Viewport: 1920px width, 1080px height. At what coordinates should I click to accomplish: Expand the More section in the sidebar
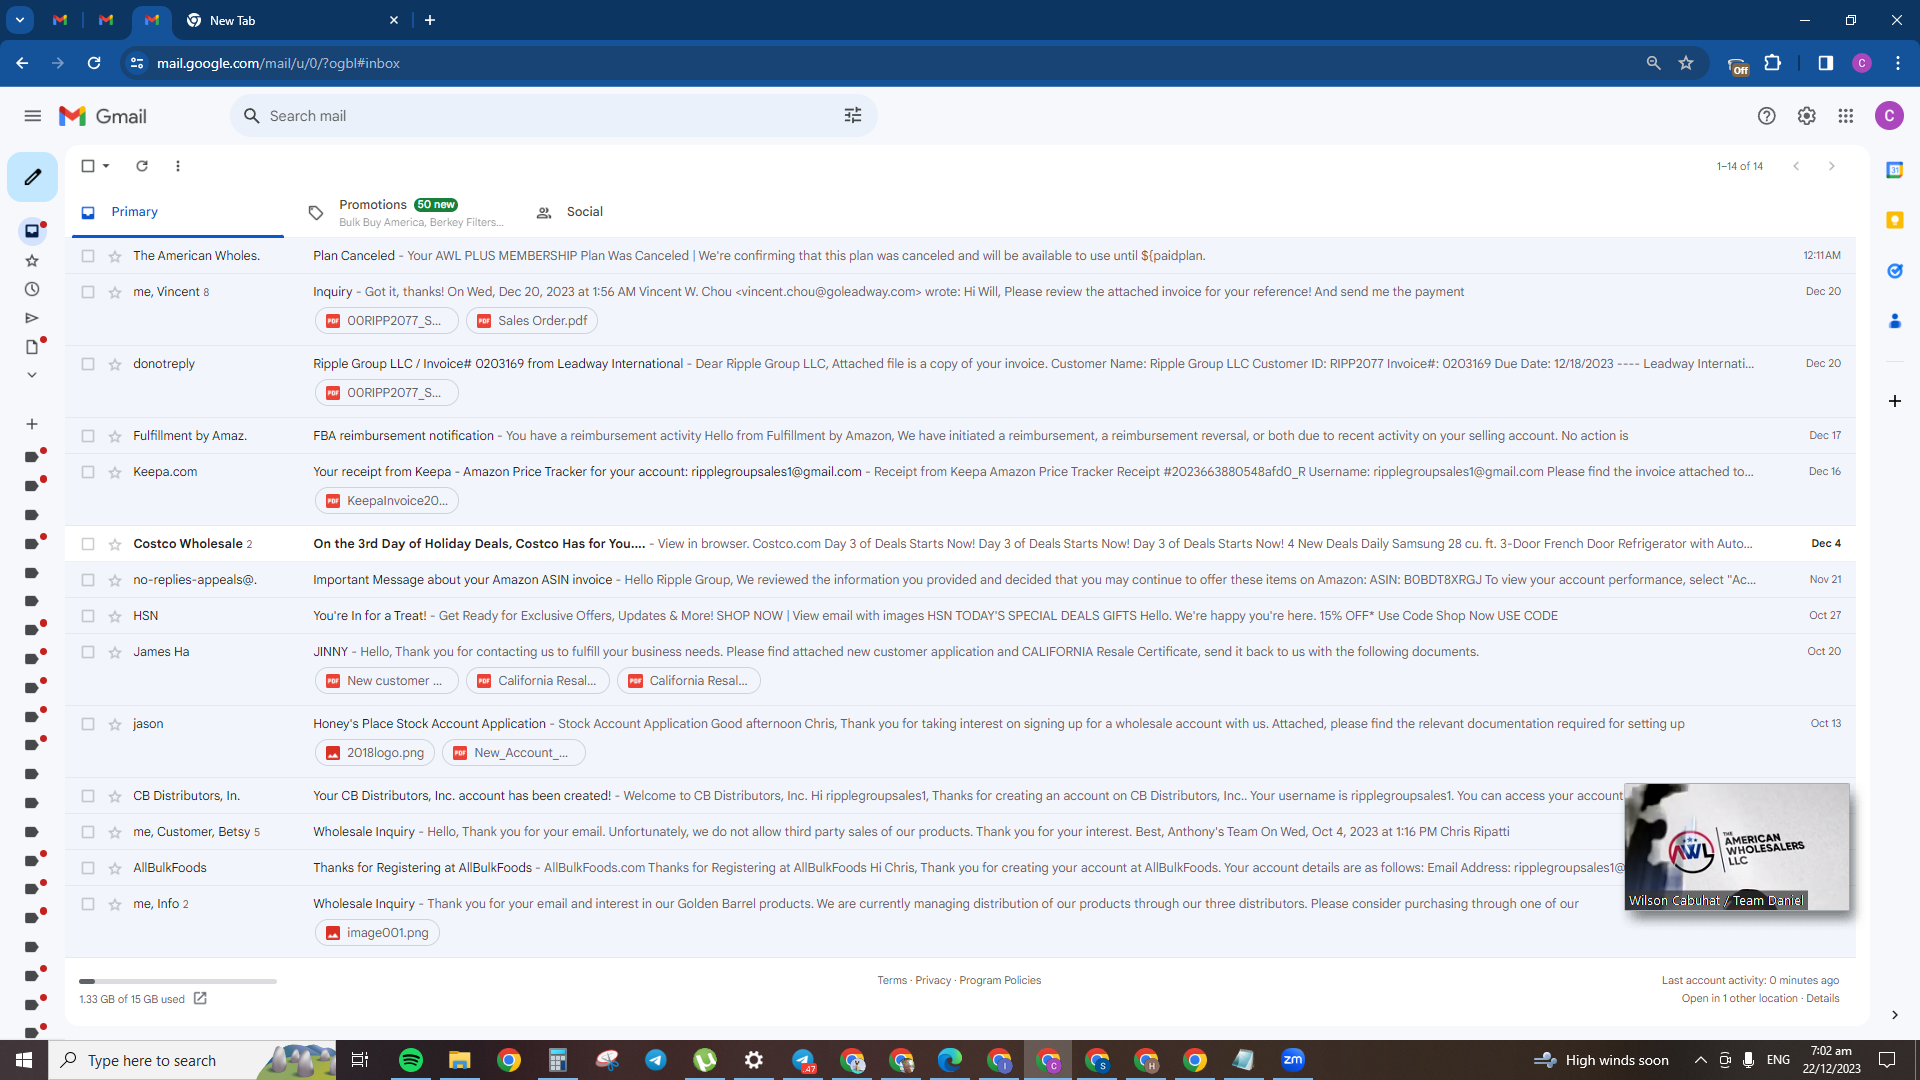(32, 375)
